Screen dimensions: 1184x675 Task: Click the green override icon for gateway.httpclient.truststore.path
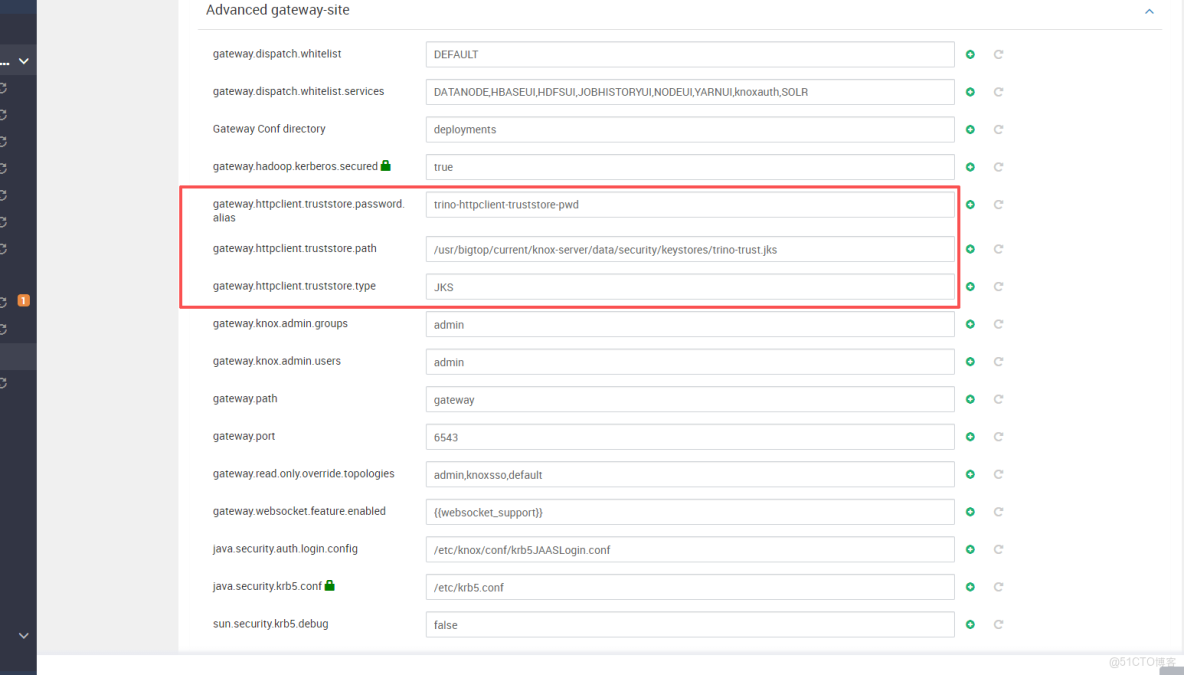point(969,249)
